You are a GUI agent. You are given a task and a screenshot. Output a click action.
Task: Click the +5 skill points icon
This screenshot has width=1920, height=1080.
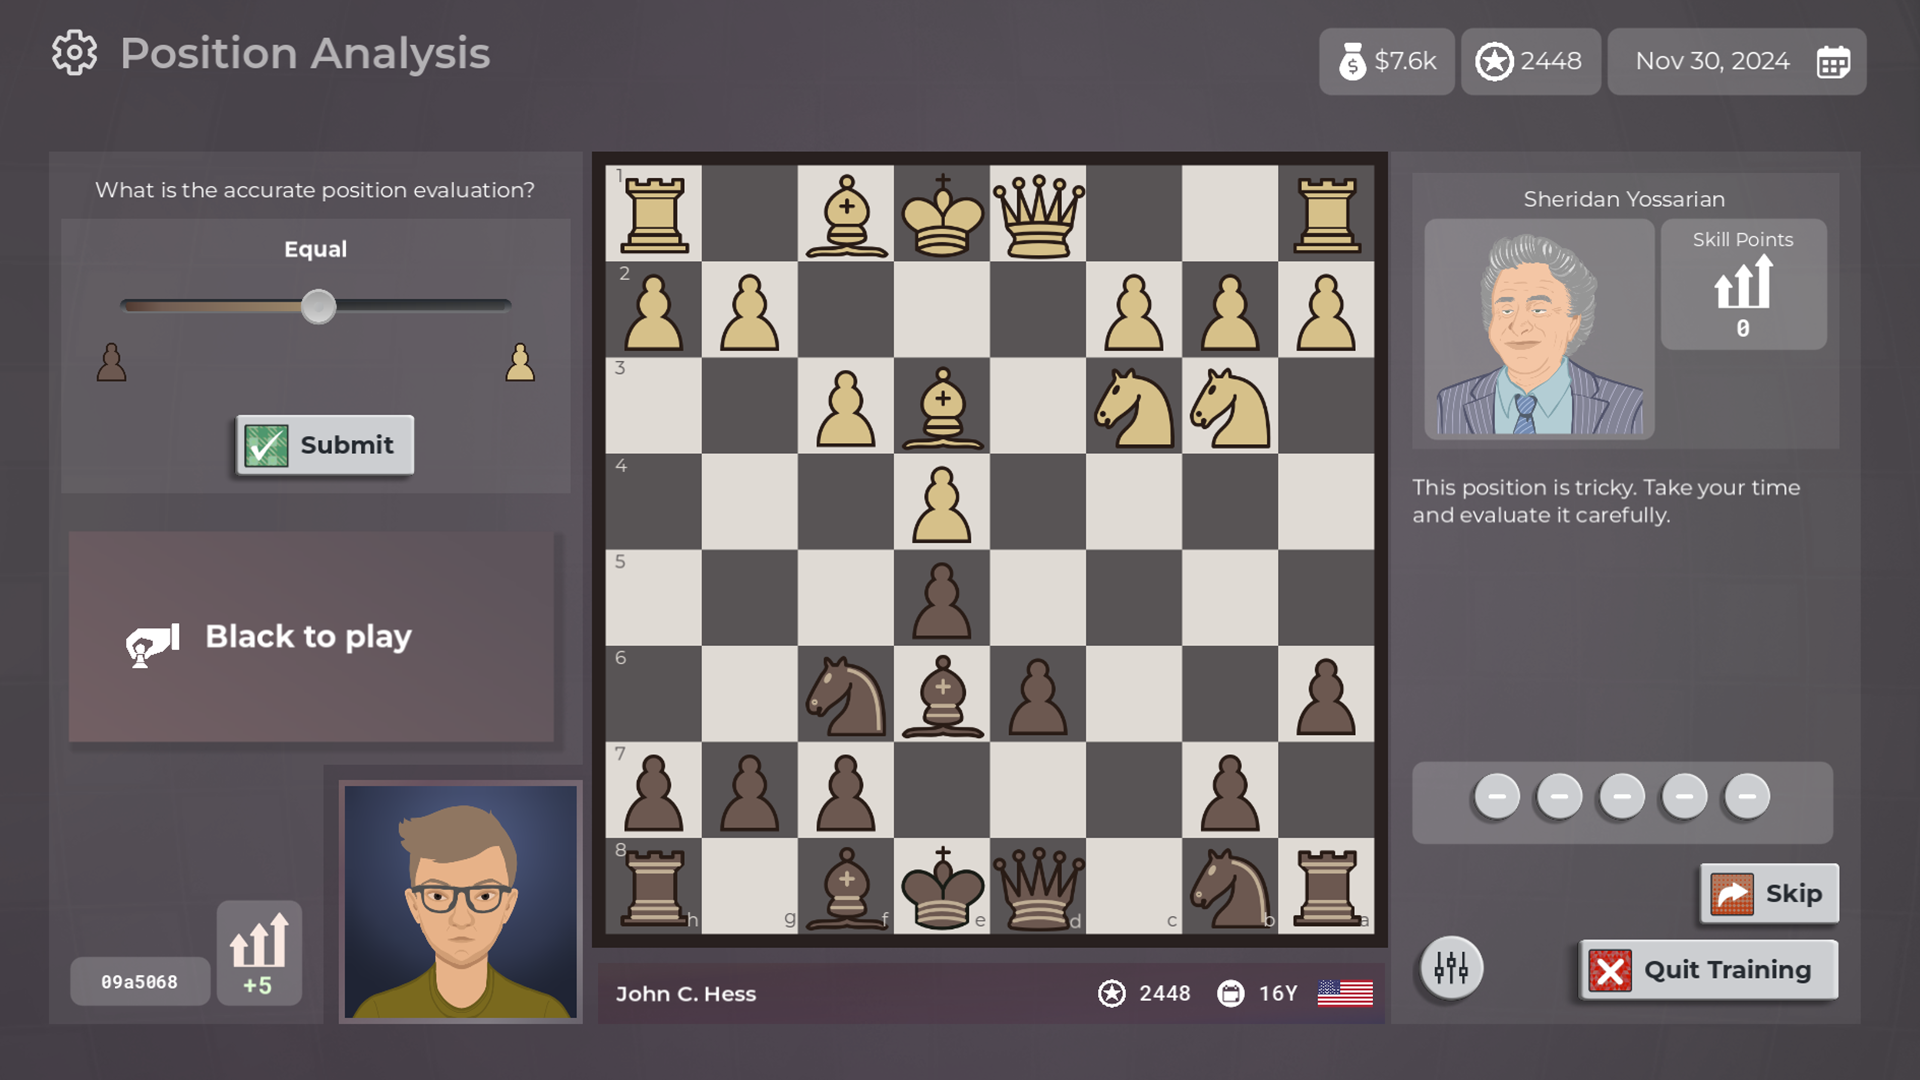click(x=259, y=952)
